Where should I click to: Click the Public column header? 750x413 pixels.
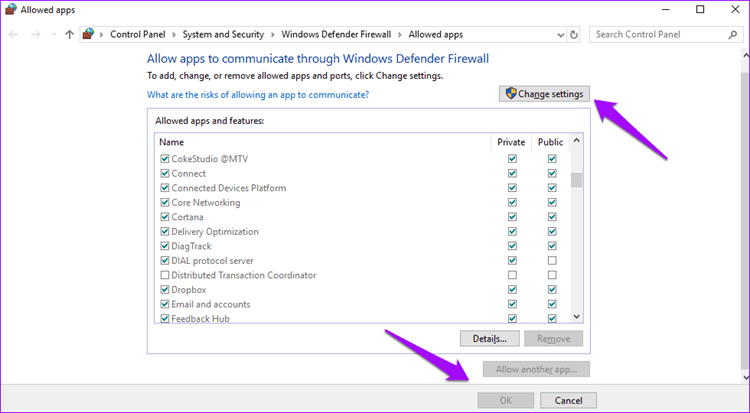click(x=551, y=142)
